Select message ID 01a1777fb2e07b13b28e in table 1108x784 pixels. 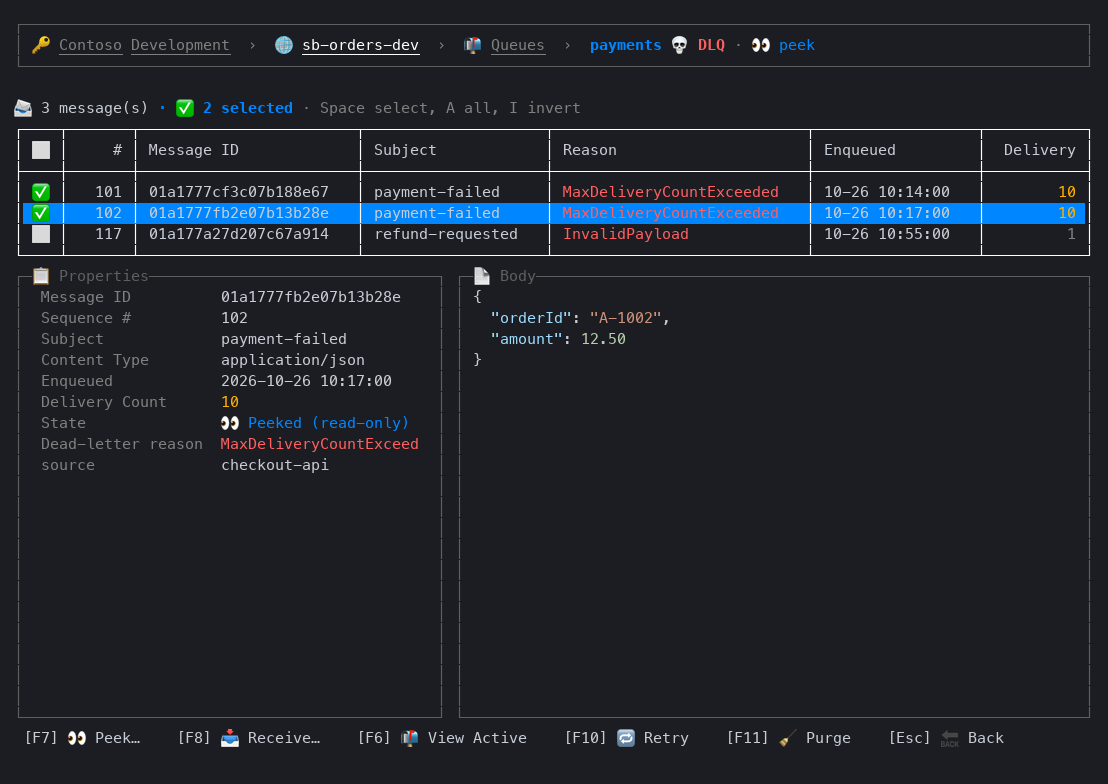[x=239, y=213]
